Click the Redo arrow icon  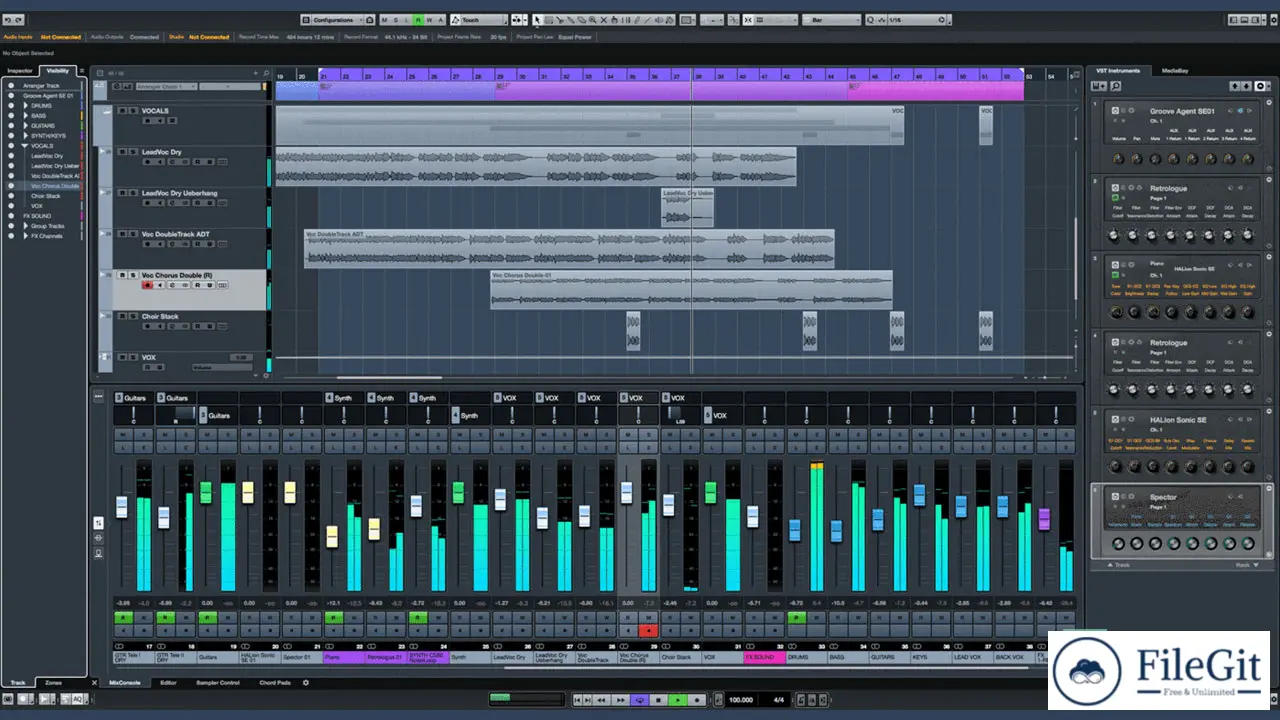(18, 20)
